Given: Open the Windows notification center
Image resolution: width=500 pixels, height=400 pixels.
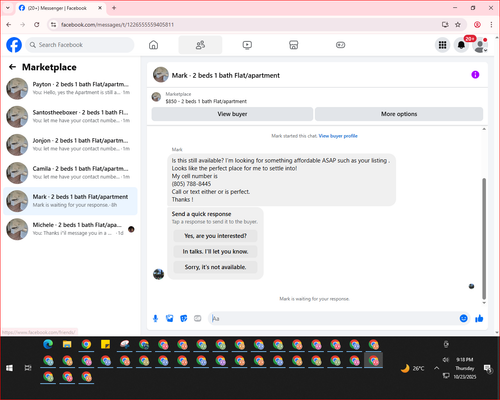Looking at the screenshot, I should click(488, 368).
